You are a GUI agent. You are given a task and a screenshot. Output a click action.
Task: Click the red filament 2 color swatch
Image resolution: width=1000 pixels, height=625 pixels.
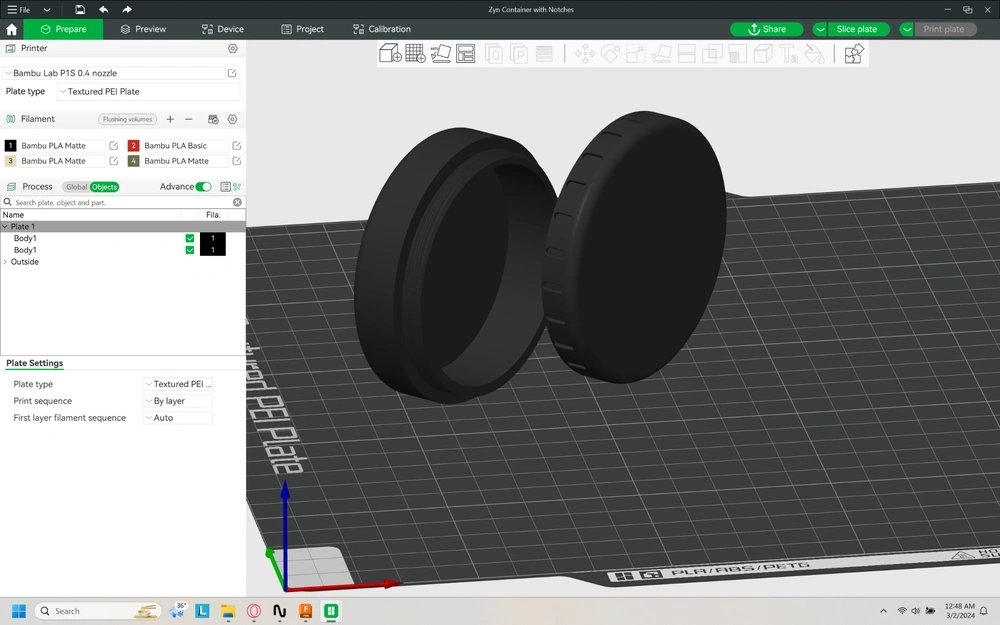click(133, 146)
